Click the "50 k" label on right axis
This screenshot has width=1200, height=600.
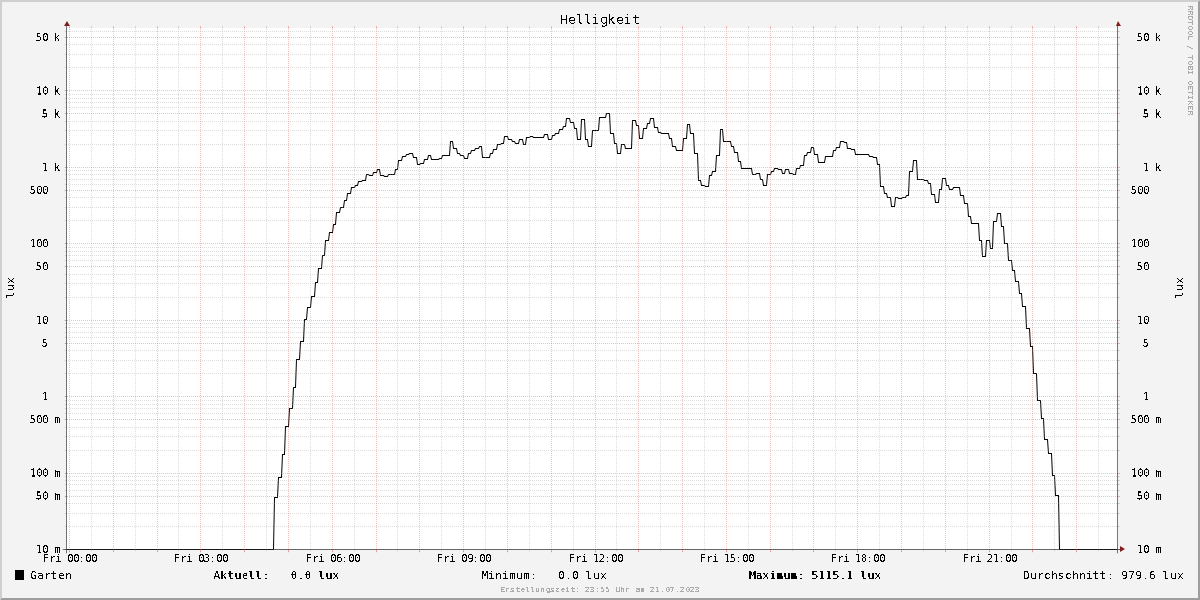[x=1148, y=37]
